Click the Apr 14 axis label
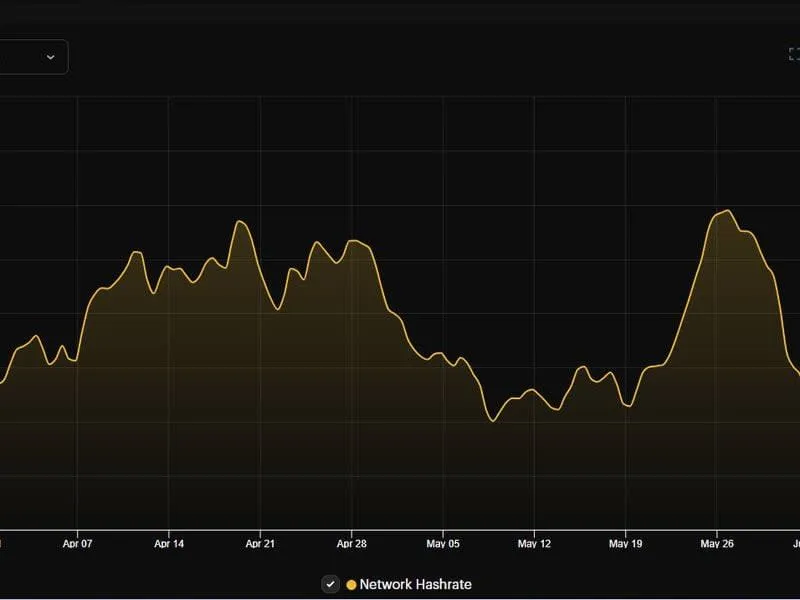 169,544
